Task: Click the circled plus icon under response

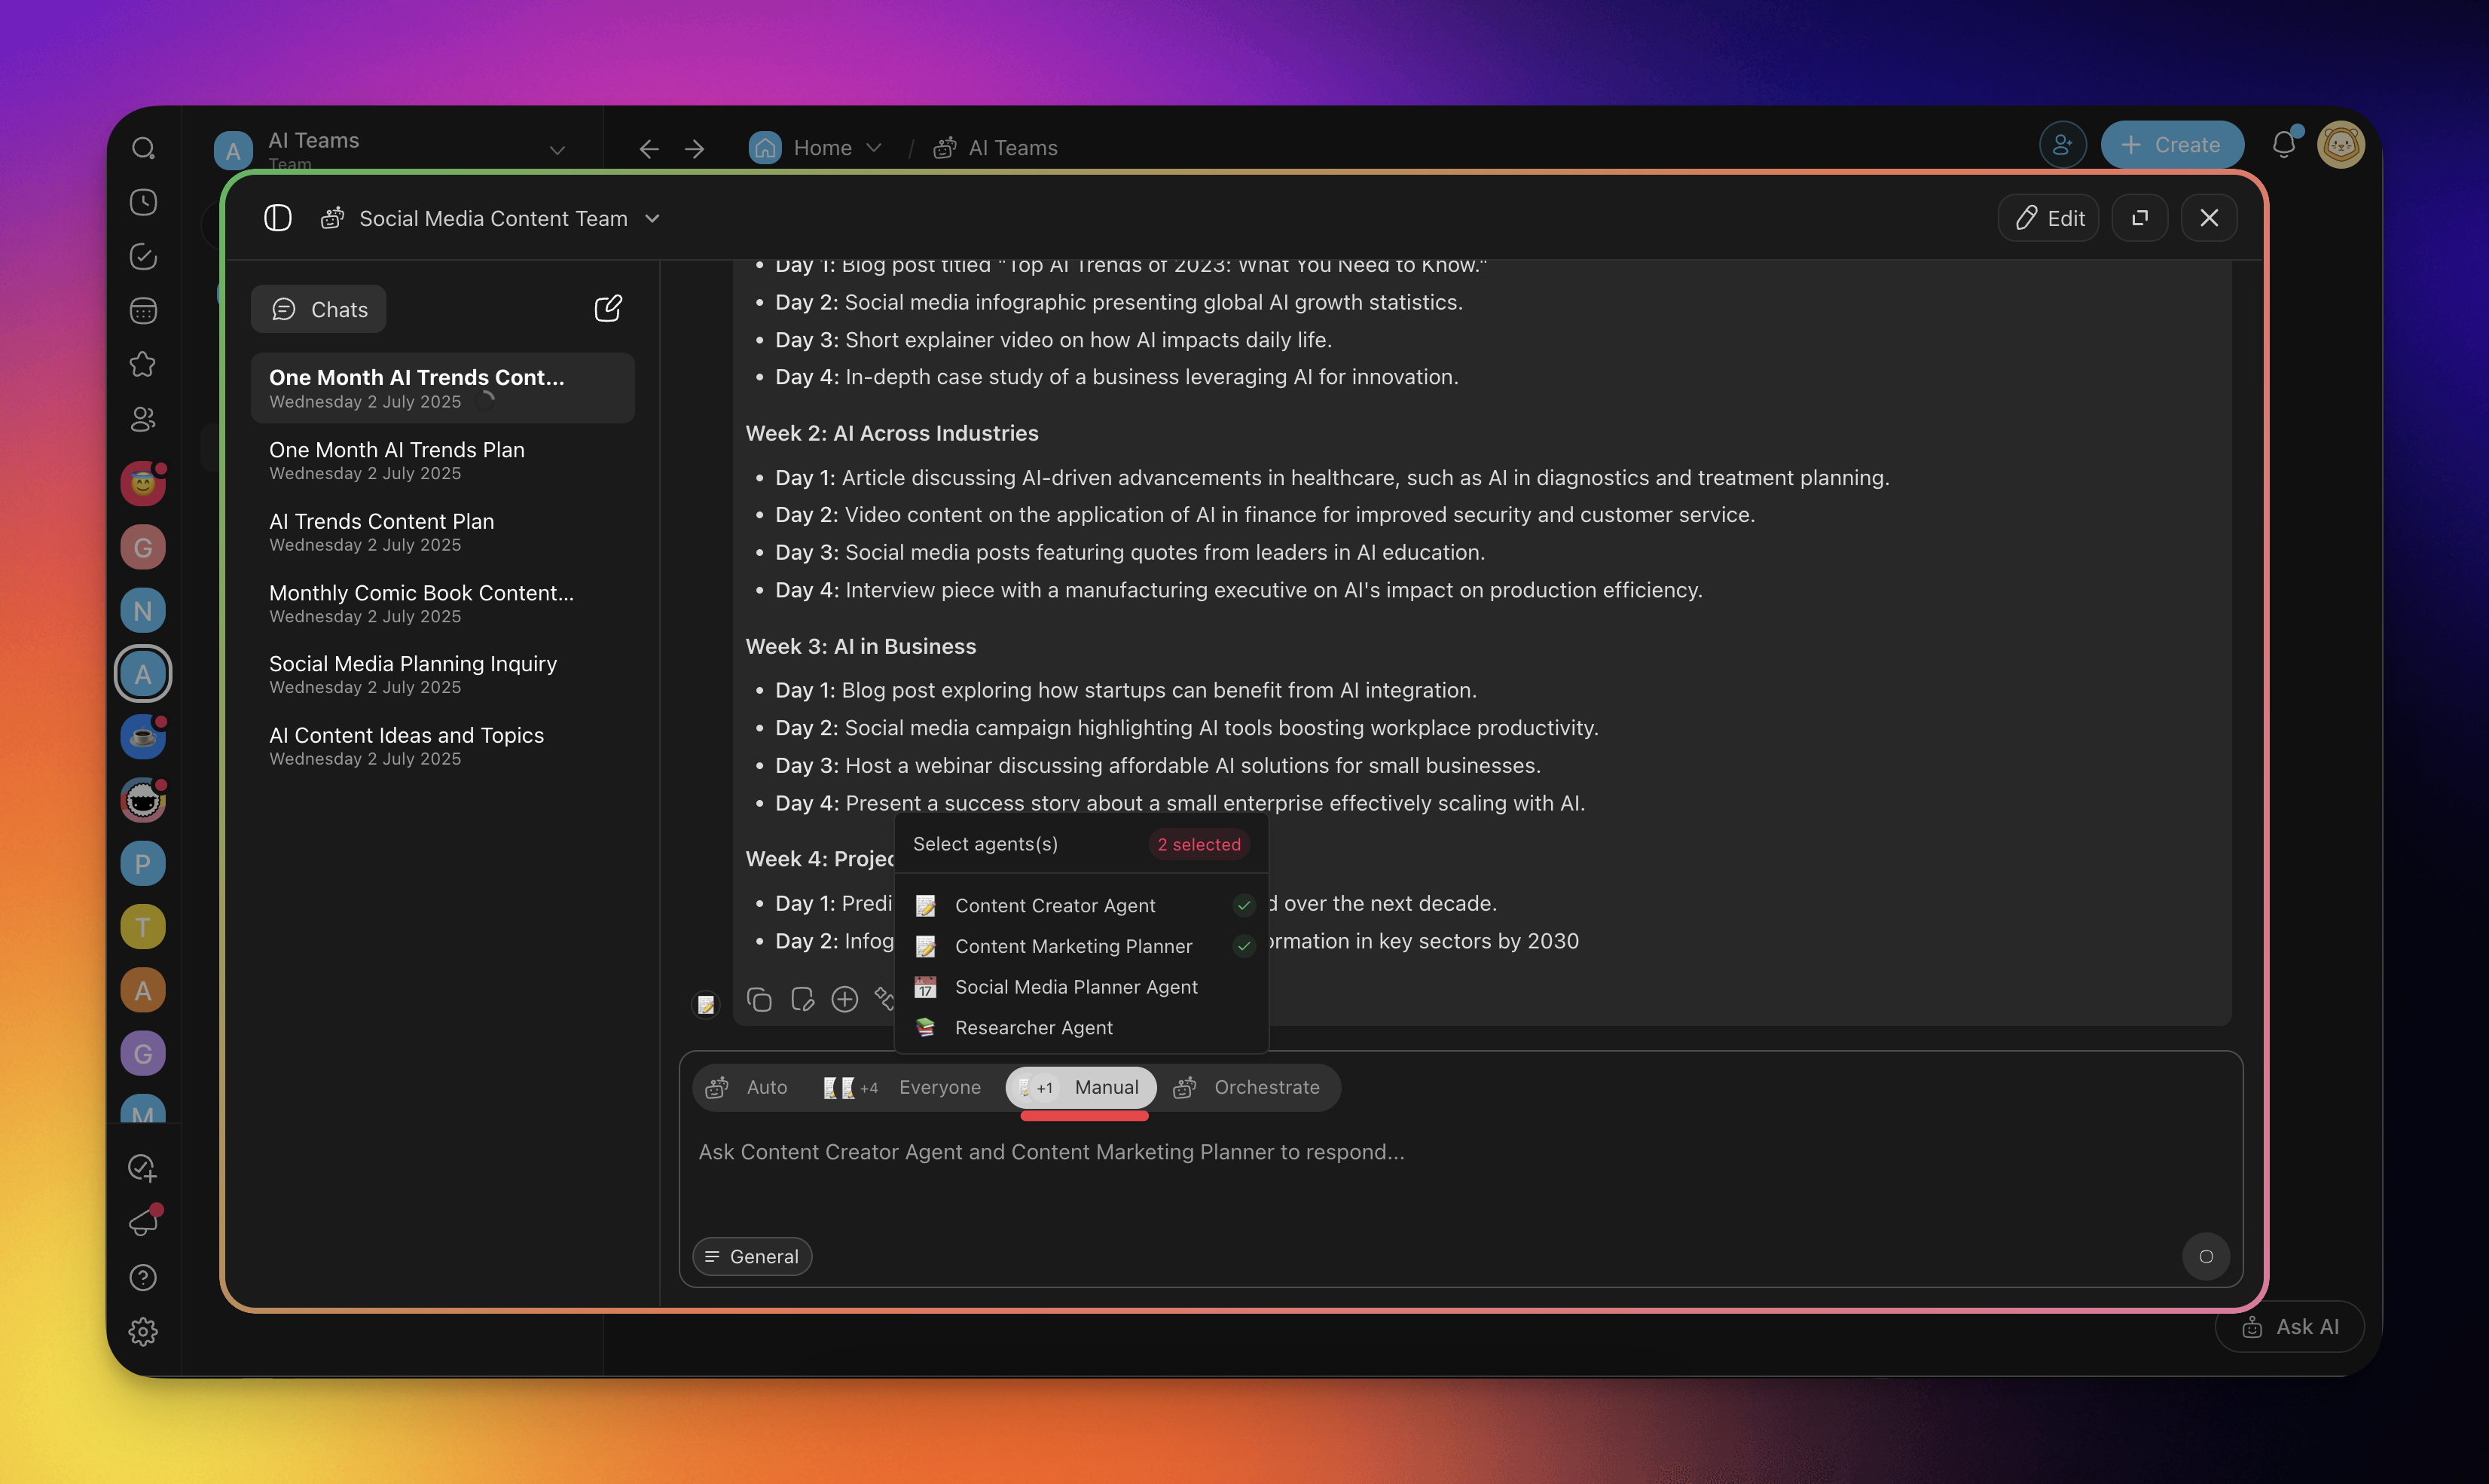Action: coord(845,999)
